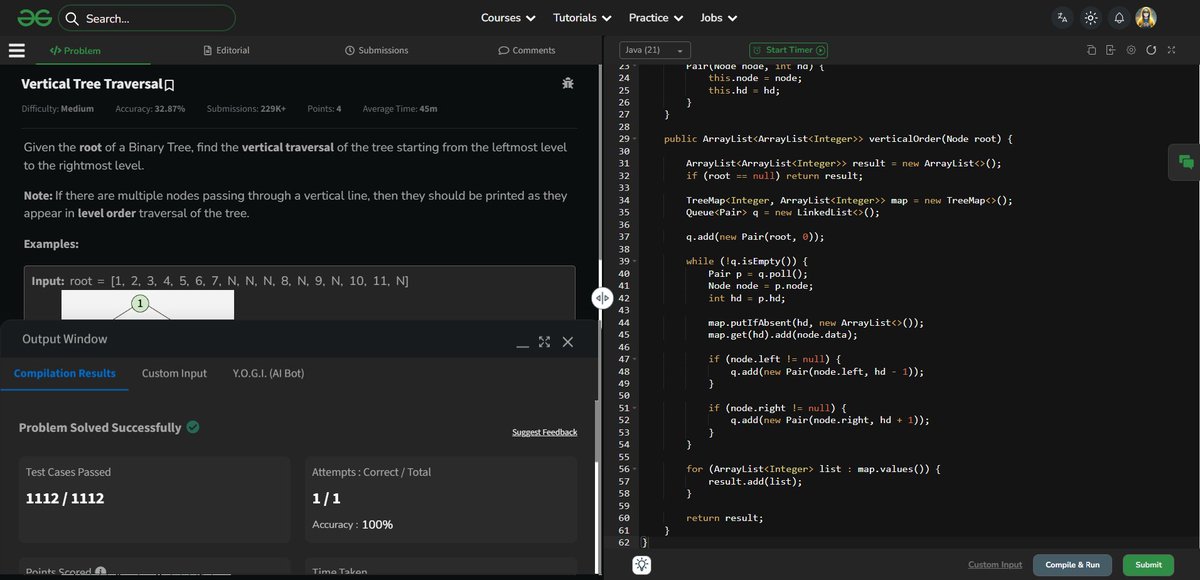The image size is (1200, 580).
Task: Click the 'Vertical Tree Traversal' title
Action: click(x=91, y=84)
